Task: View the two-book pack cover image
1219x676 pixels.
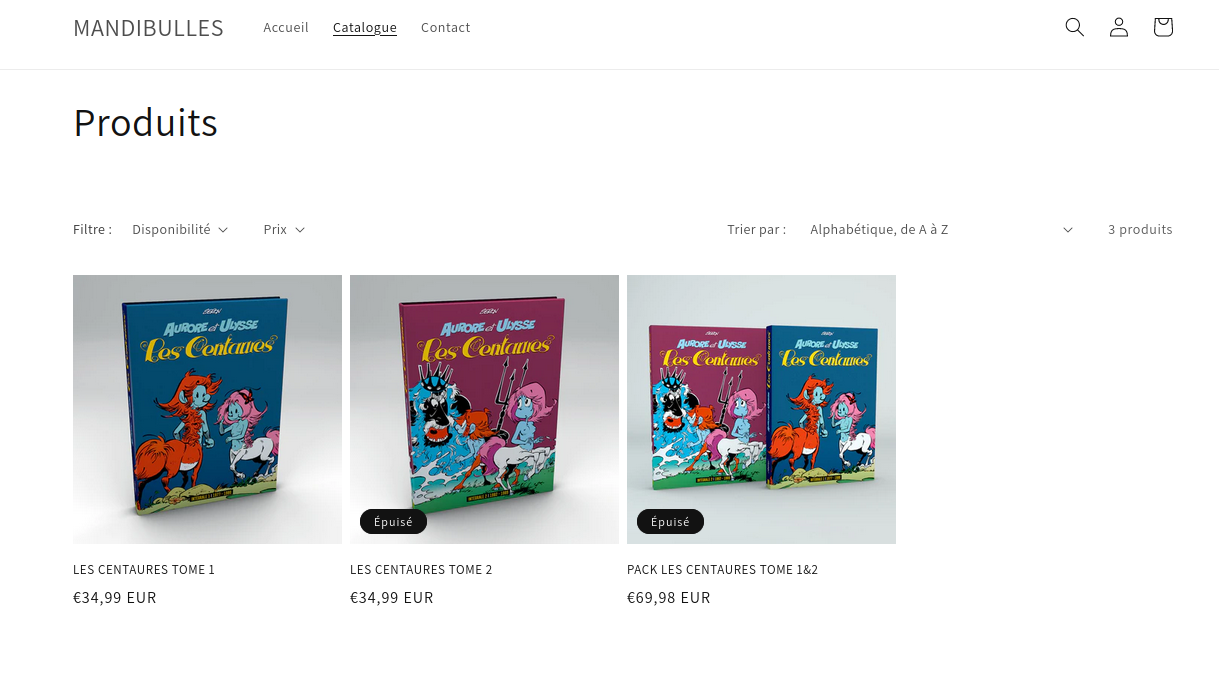Action: [761, 409]
